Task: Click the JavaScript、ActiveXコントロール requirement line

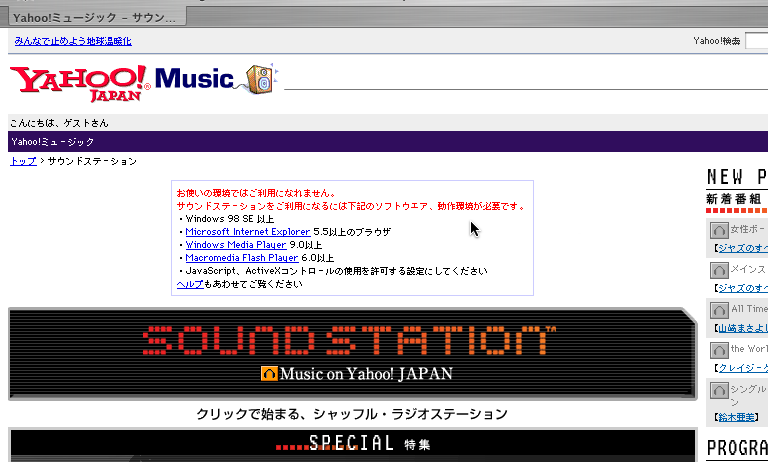Action: (x=336, y=271)
